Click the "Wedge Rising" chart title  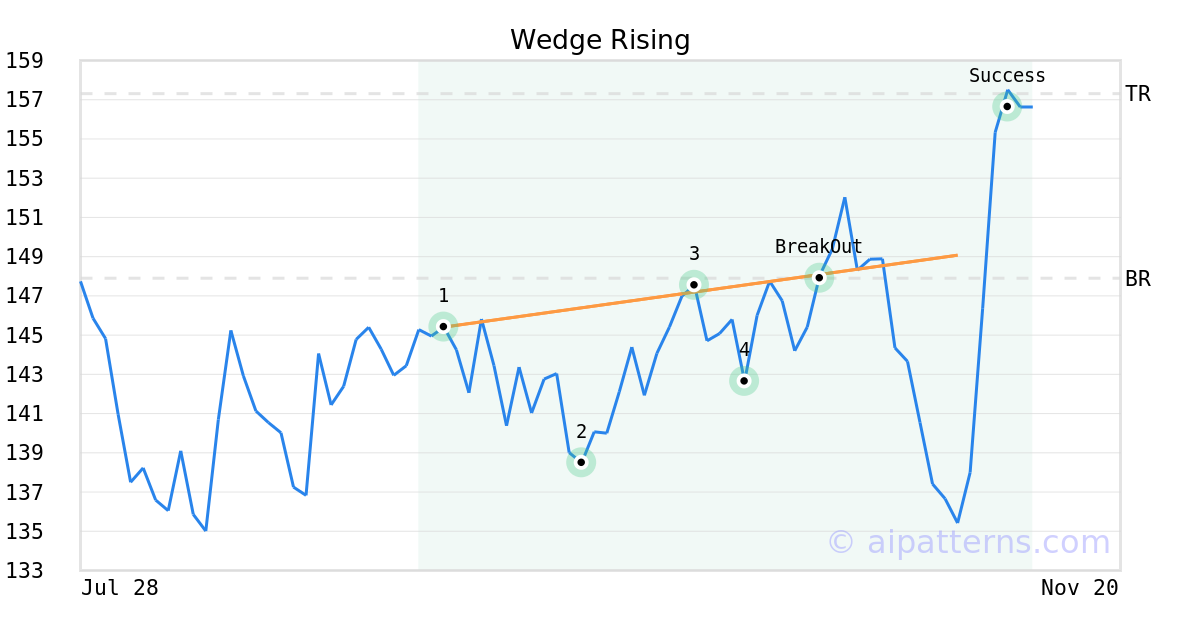pos(600,40)
